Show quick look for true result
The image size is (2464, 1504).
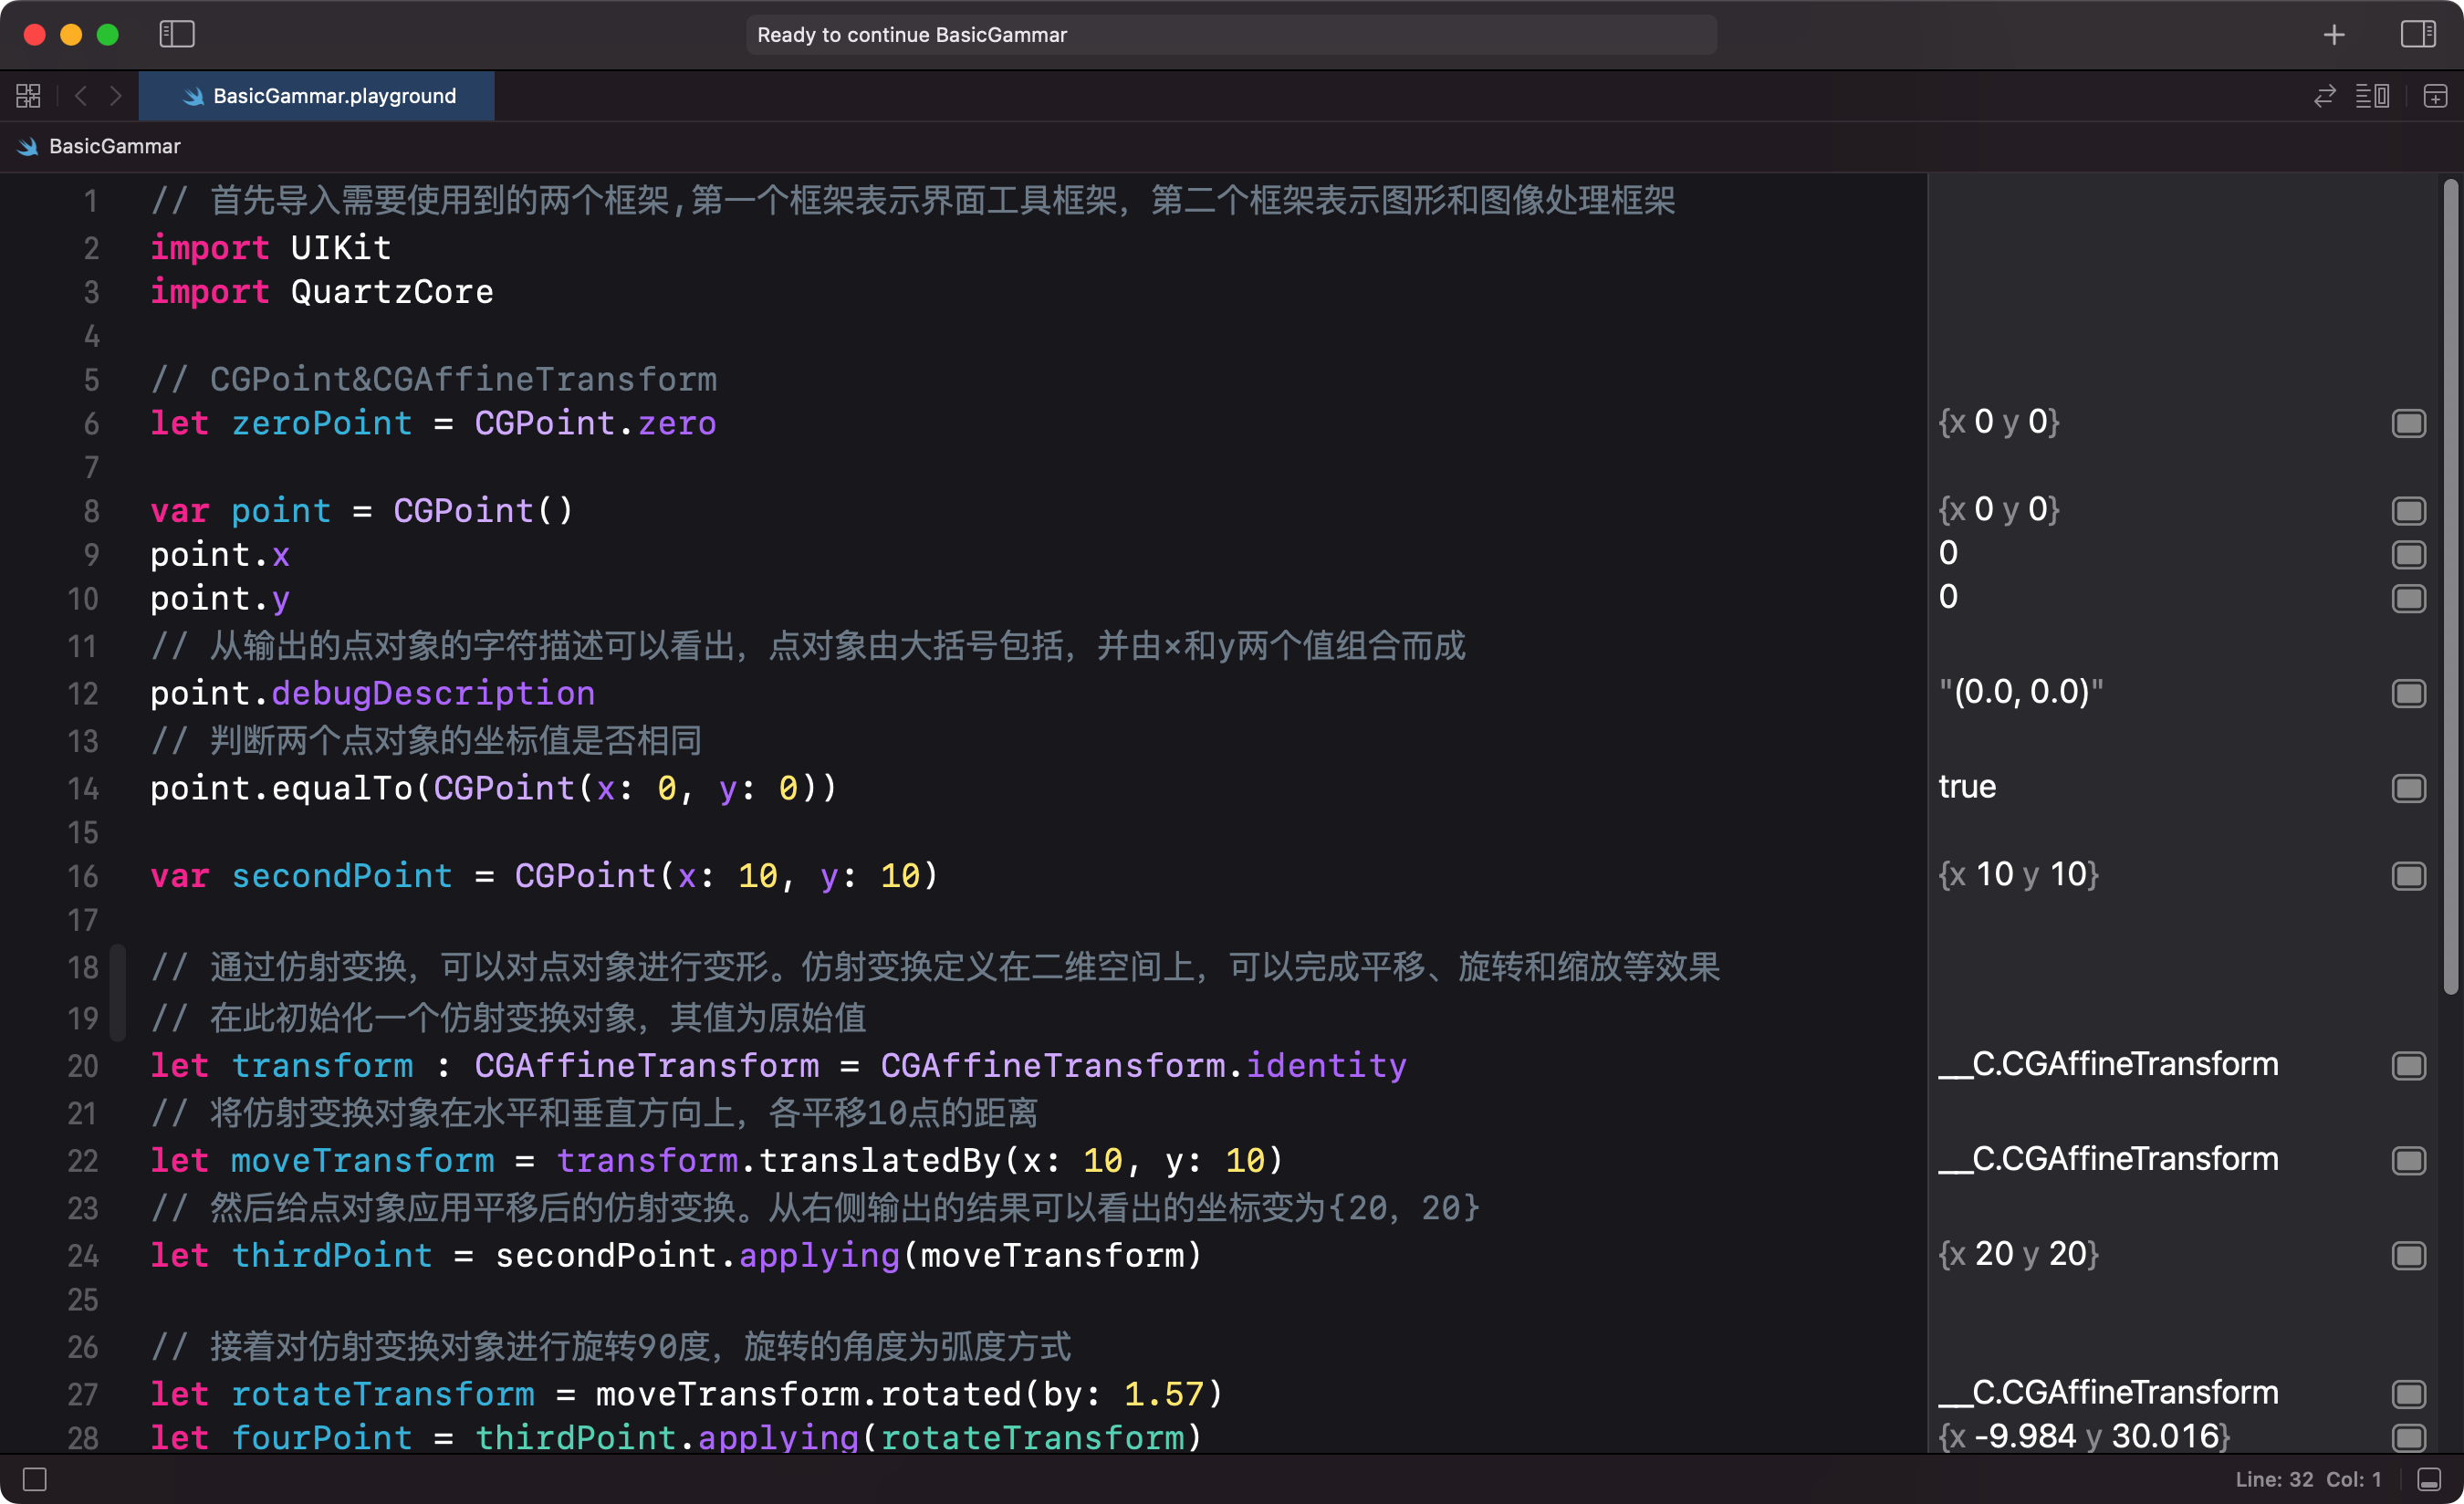tap(2408, 789)
